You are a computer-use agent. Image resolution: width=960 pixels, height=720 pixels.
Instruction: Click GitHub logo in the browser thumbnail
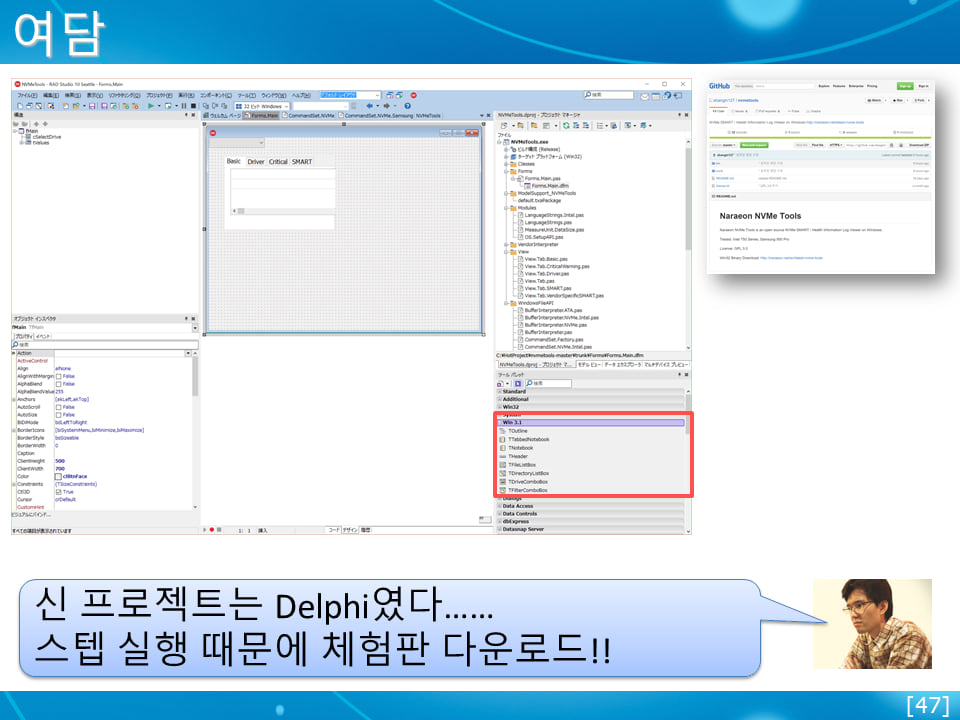click(x=719, y=86)
